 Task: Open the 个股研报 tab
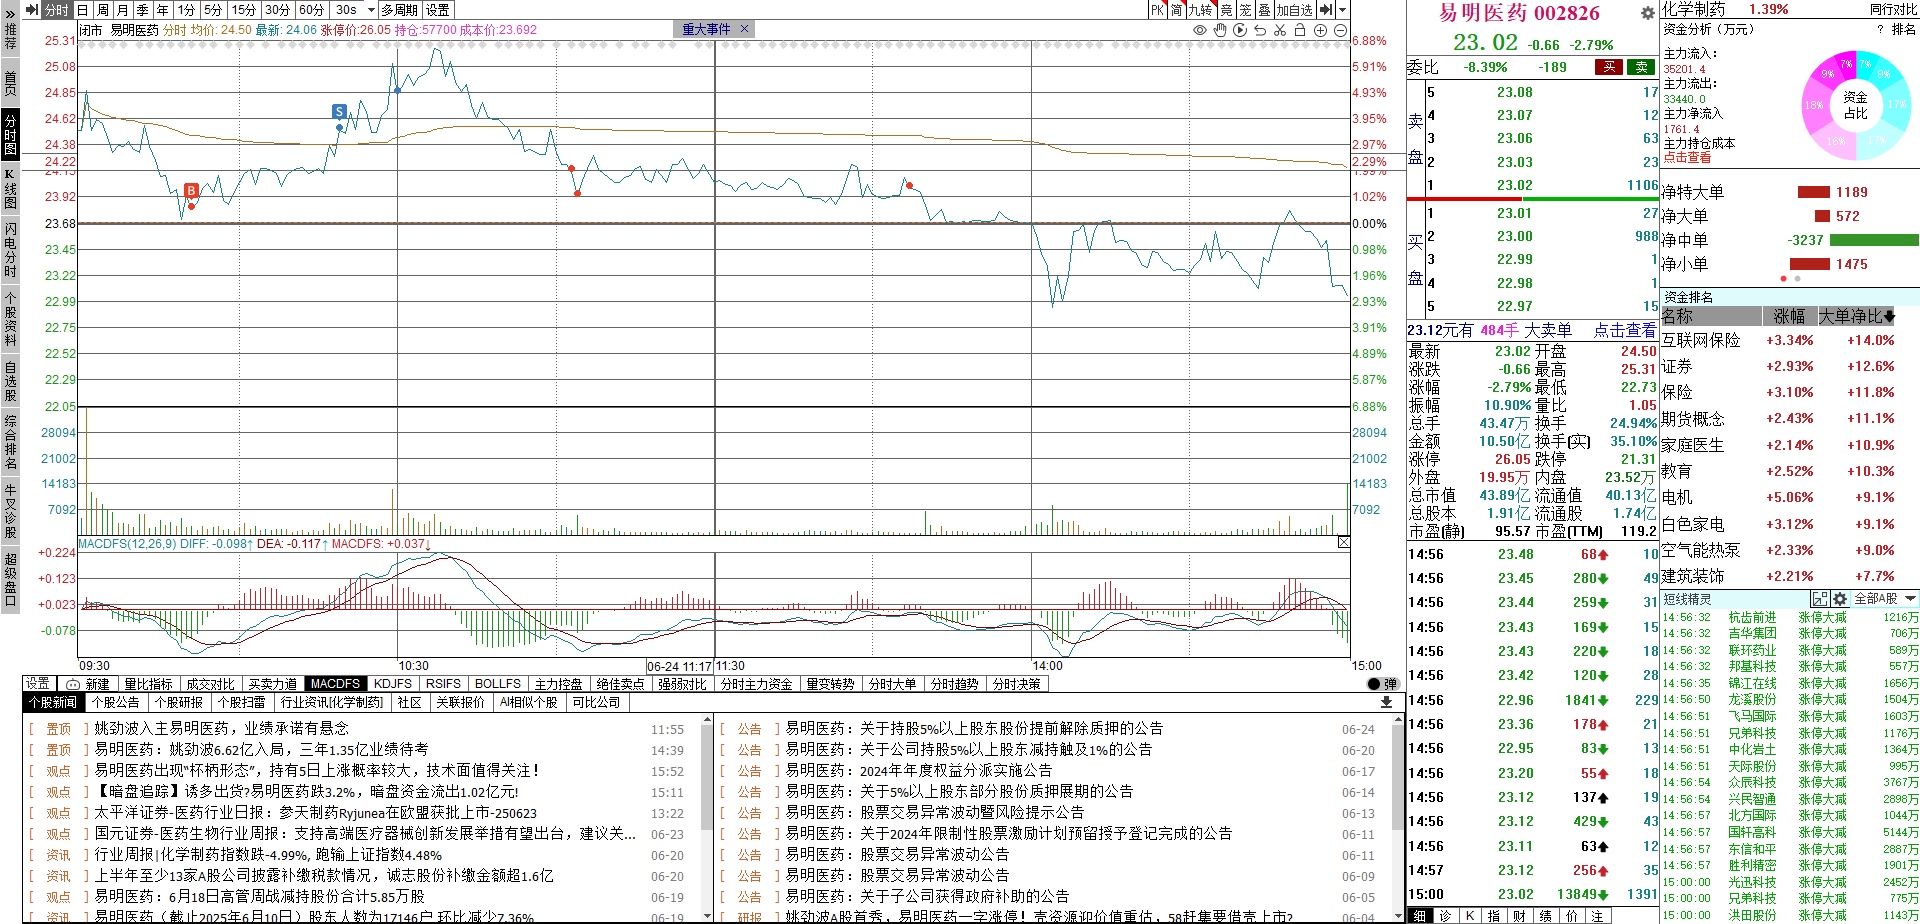[x=178, y=702]
